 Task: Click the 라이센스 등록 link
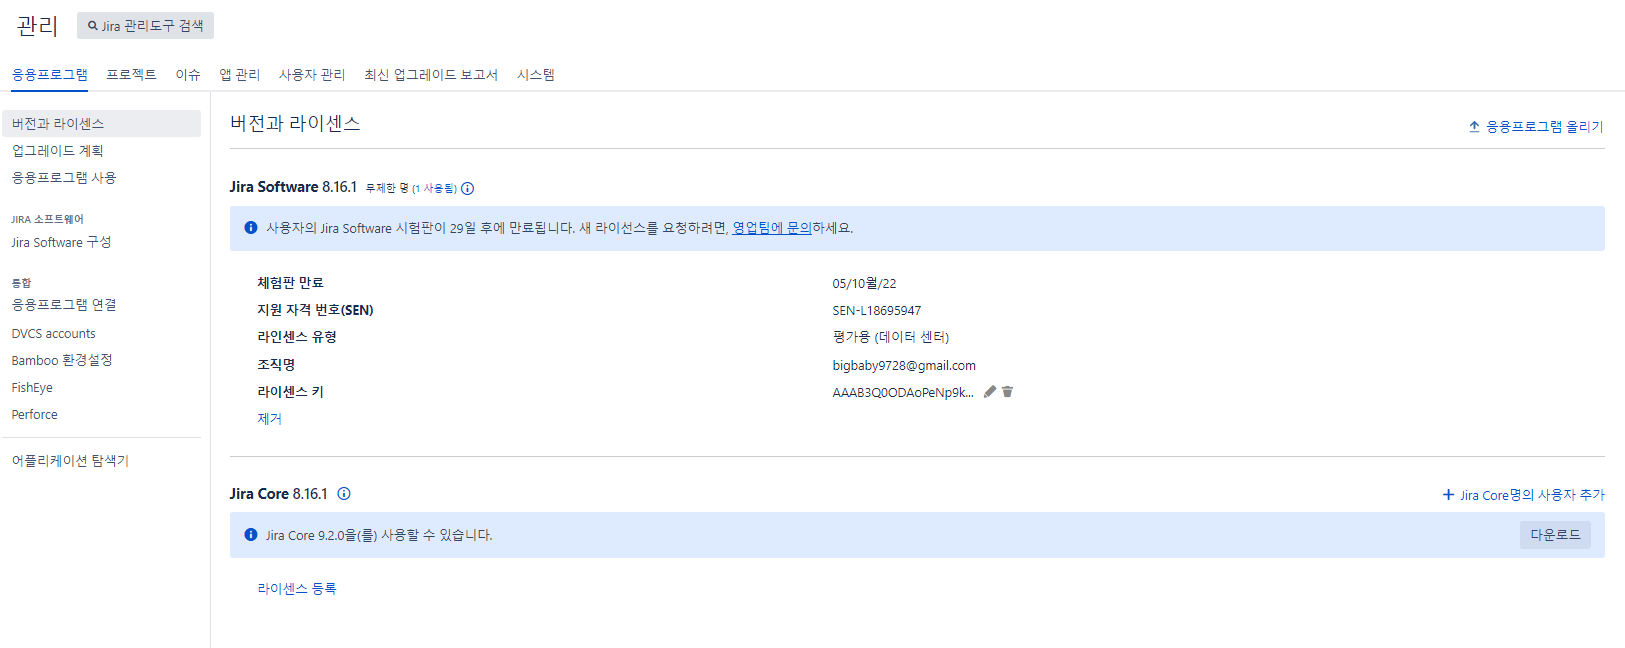click(x=297, y=589)
